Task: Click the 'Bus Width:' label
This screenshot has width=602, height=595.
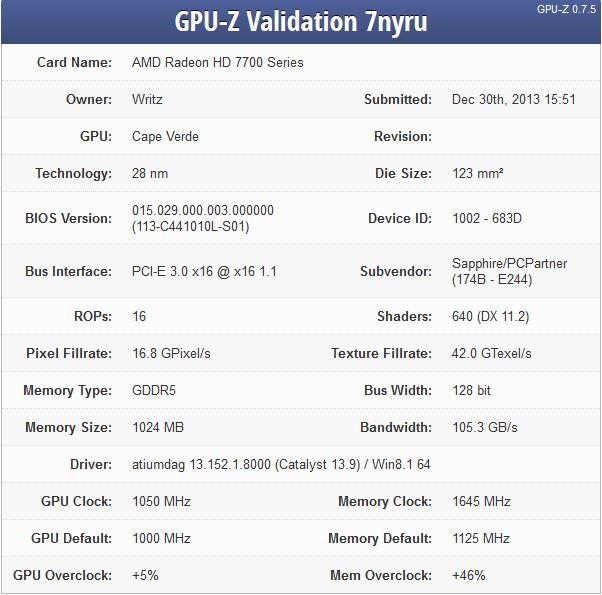Action: click(x=398, y=390)
